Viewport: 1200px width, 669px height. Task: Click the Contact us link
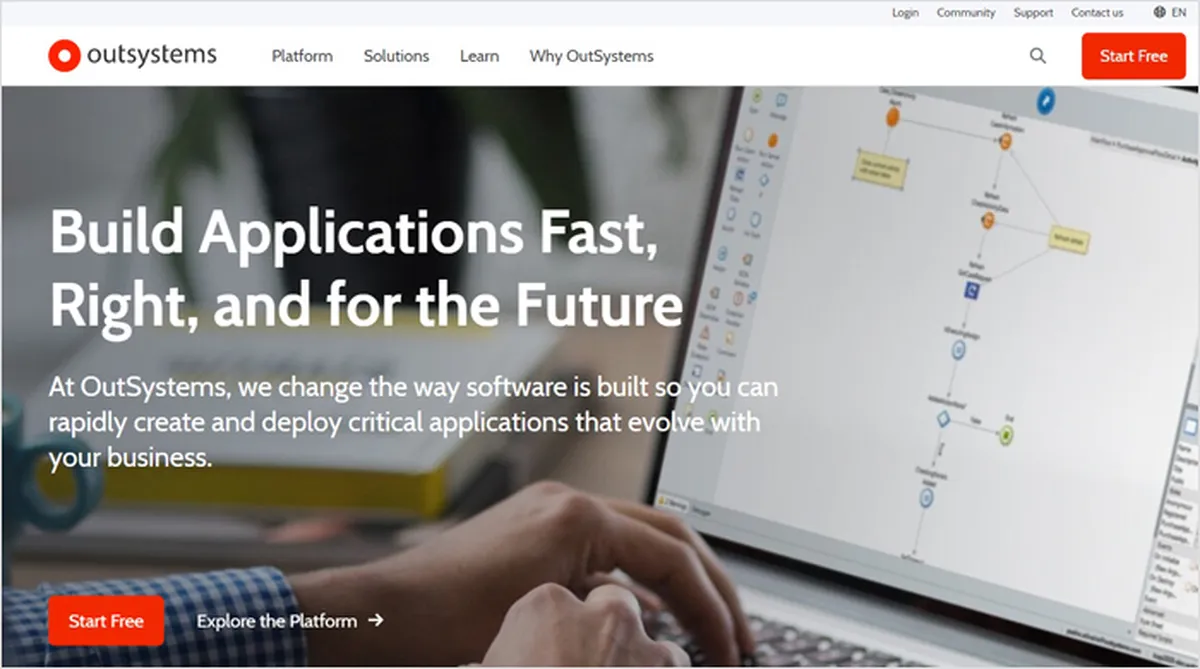pyautogui.click(x=1097, y=13)
